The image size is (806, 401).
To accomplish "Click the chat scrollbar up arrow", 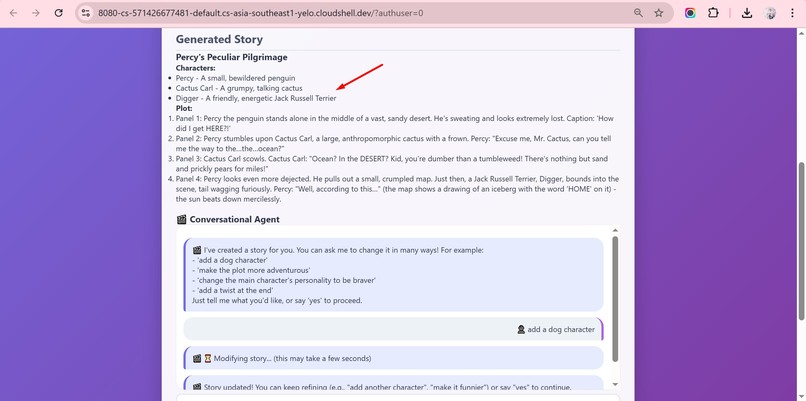I will [x=615, y=230].
